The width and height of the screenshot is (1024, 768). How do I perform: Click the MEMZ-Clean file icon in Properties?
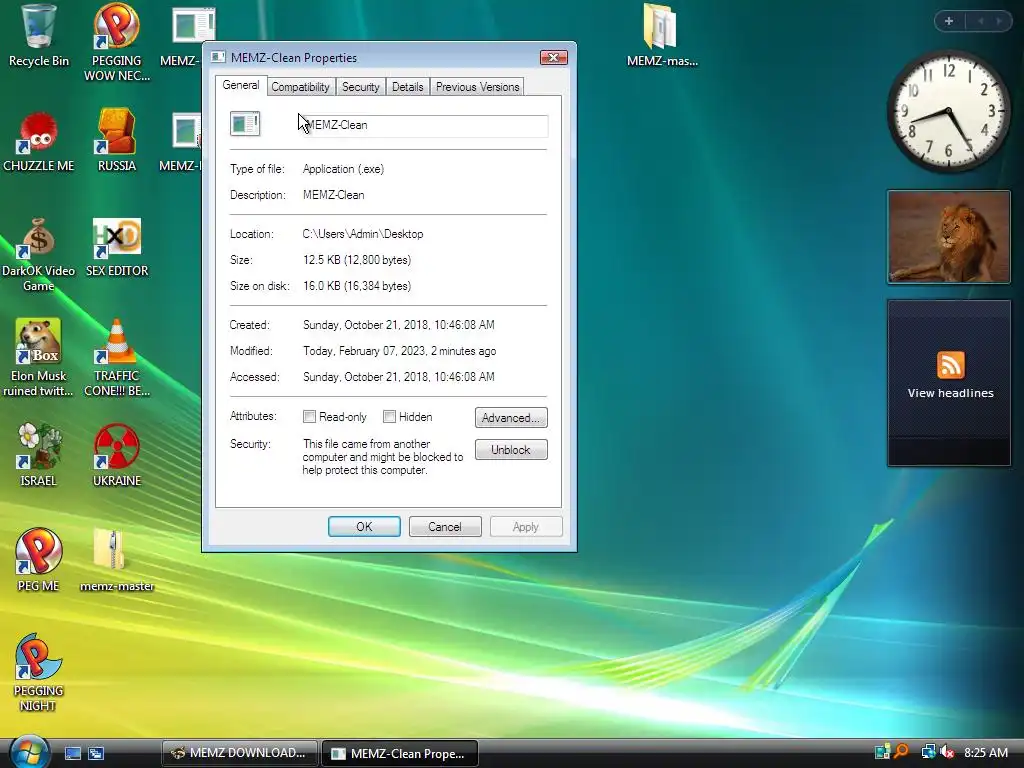point(245,123)
